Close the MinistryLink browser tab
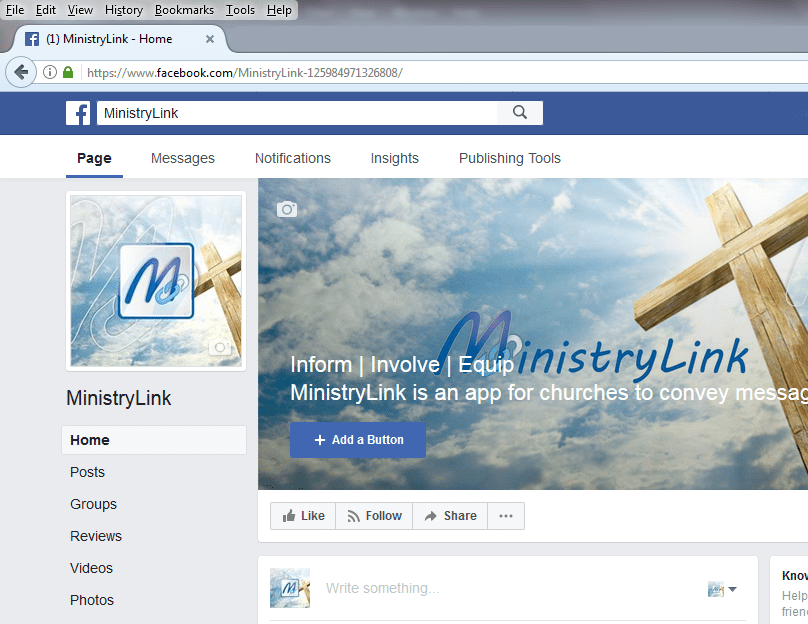Screen dimensions: 808x624 click(210, 39)
